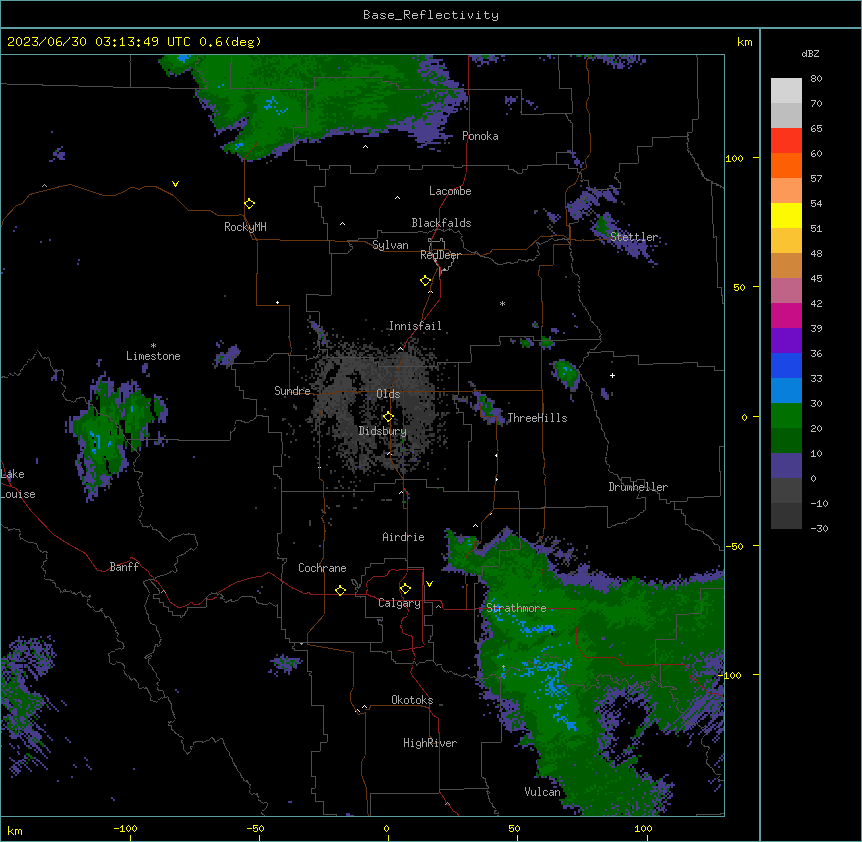Screen dimensions: 862x842
Task: Click the Okotoks town label
Action: pyautogui.click(x=412, y=700)
